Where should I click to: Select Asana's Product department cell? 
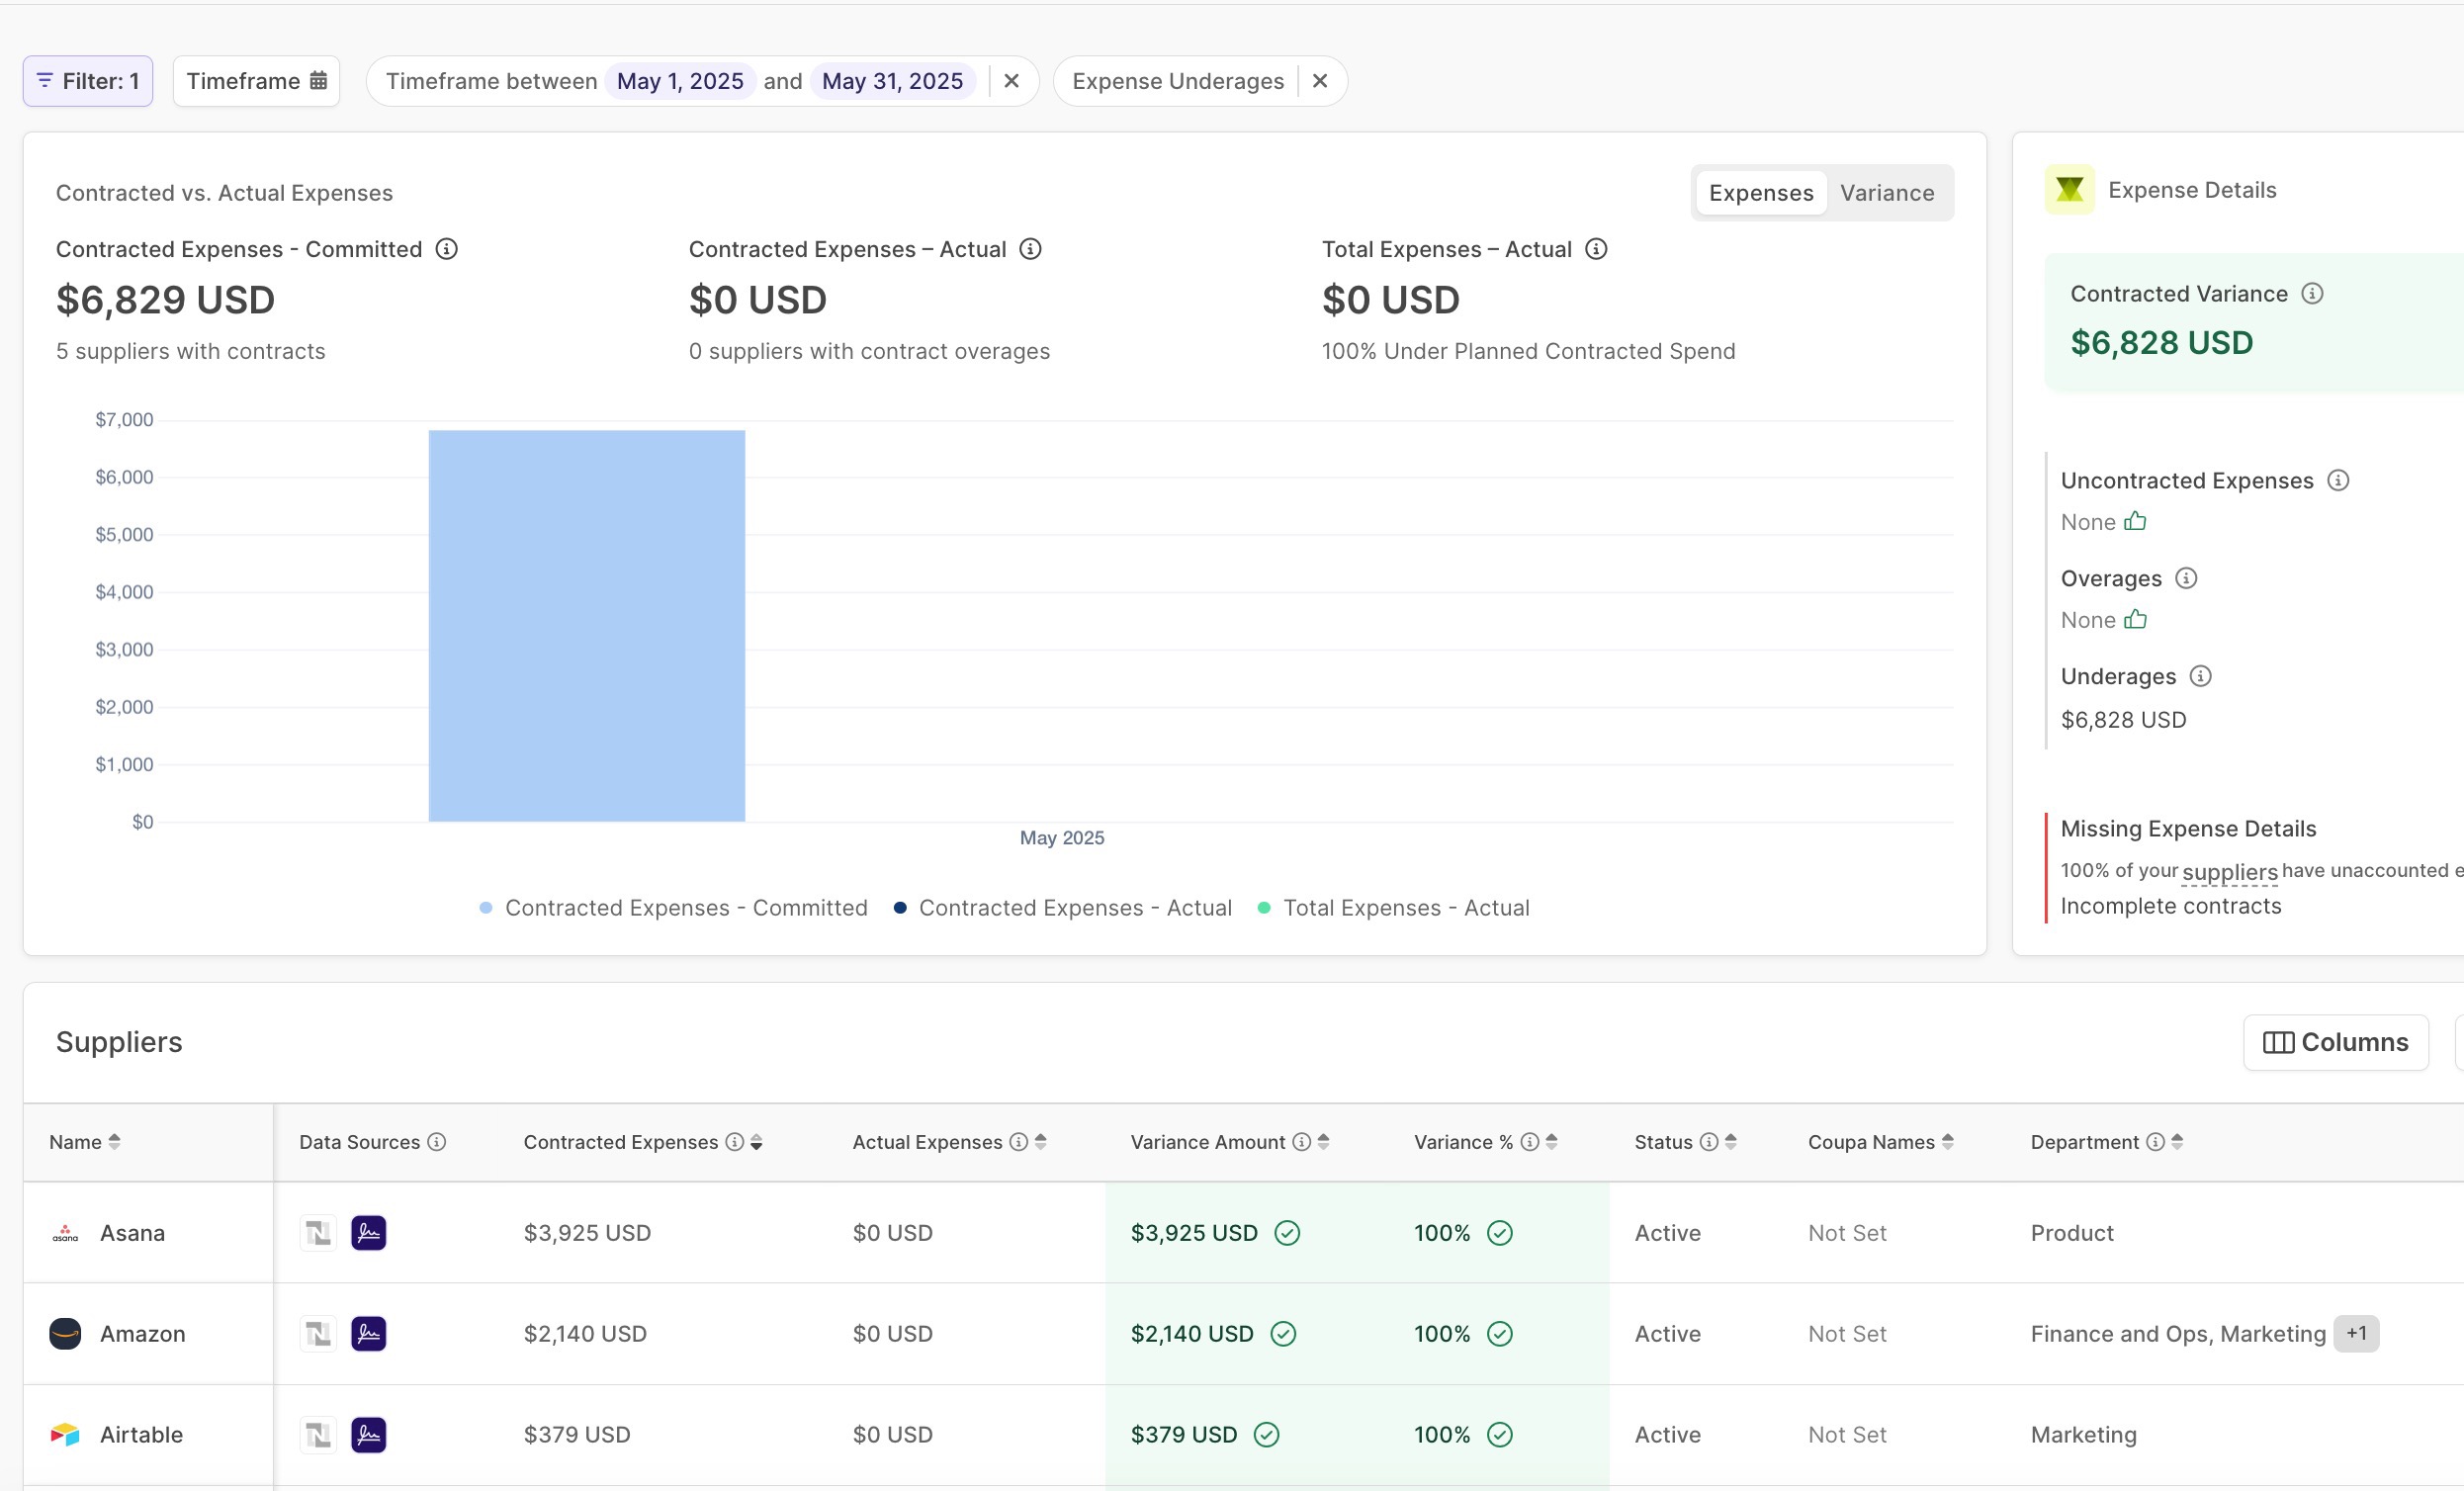click(x=2072, y=1233)
